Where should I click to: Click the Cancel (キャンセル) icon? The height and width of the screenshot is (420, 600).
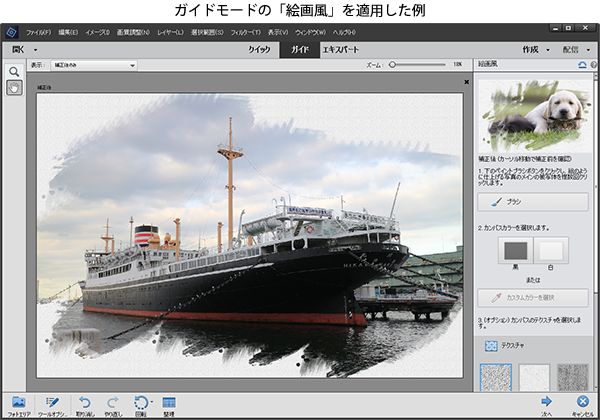point(582,406)
